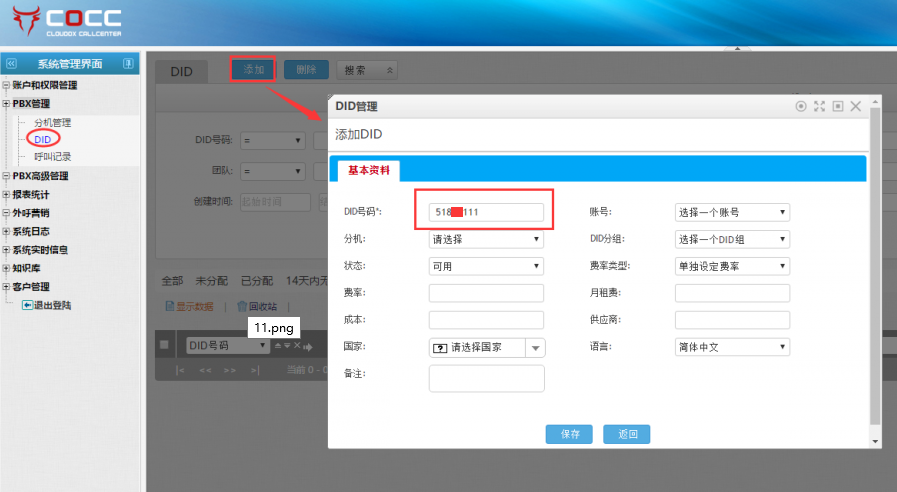Click the 返回 back button
This screenshot has height=492, width=897.
pos(627,434)
